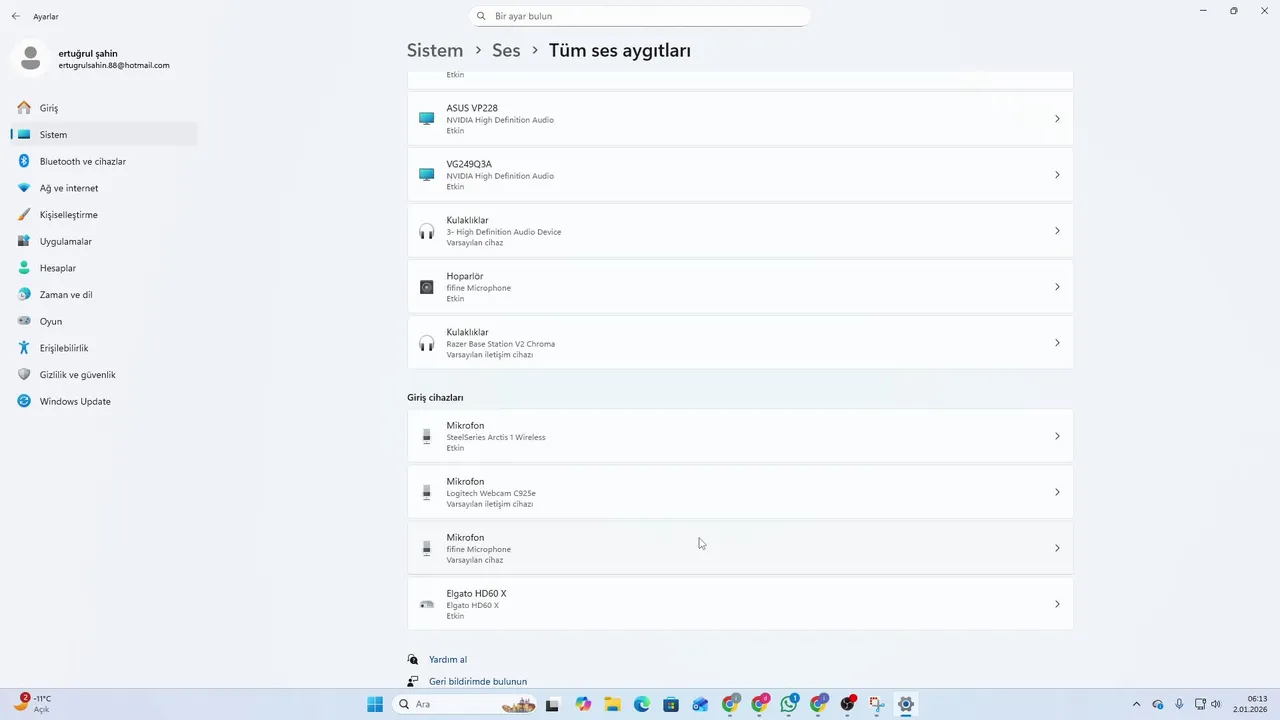Viewport: 1280px width, 720px height.
Task: Open Outlook from the taskbar
Action: coord(700,704)
